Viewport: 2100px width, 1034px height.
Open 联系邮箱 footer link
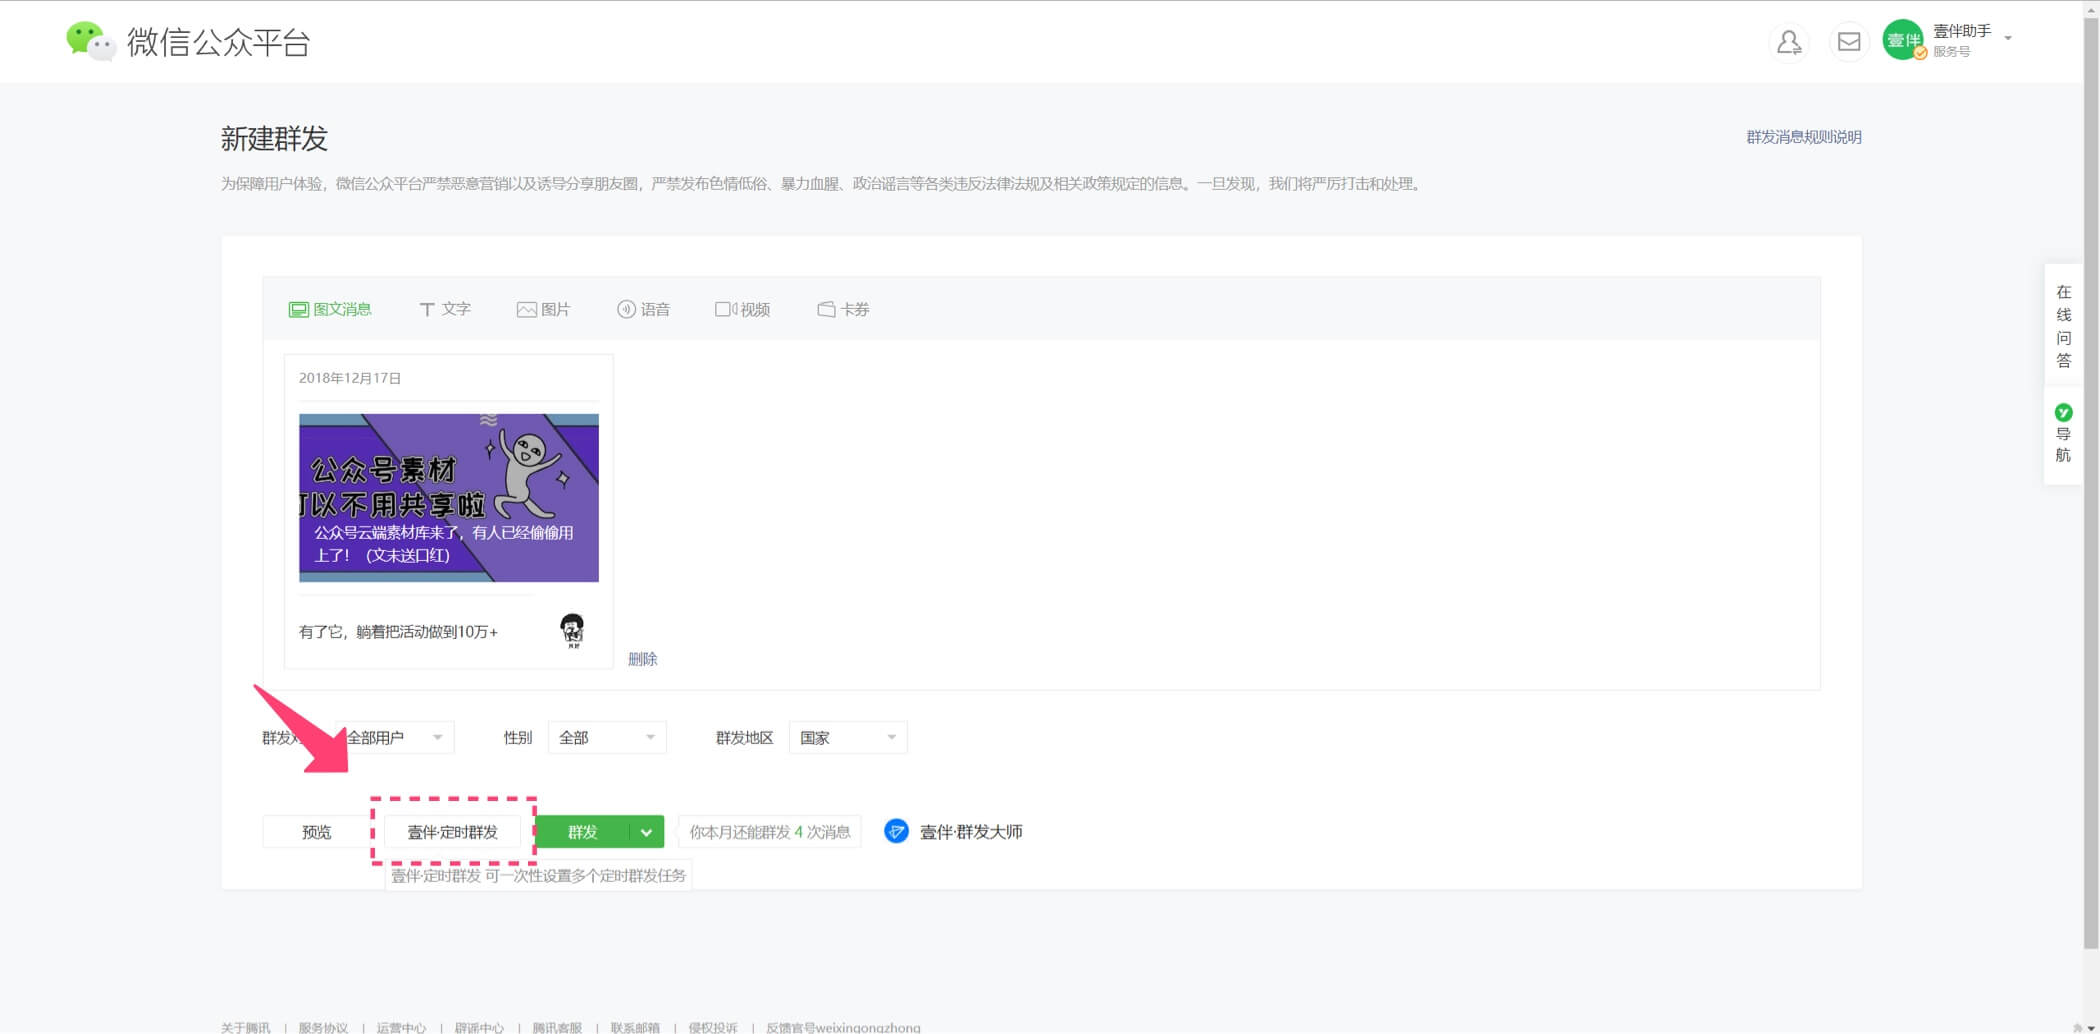tap(635, 1027)
